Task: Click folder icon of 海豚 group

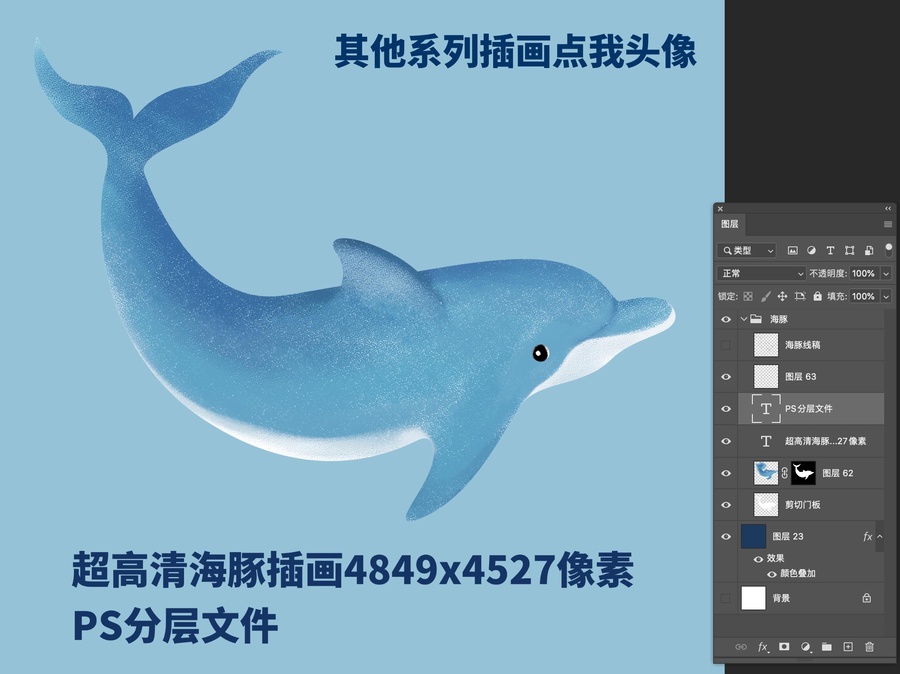Action: 757,319
